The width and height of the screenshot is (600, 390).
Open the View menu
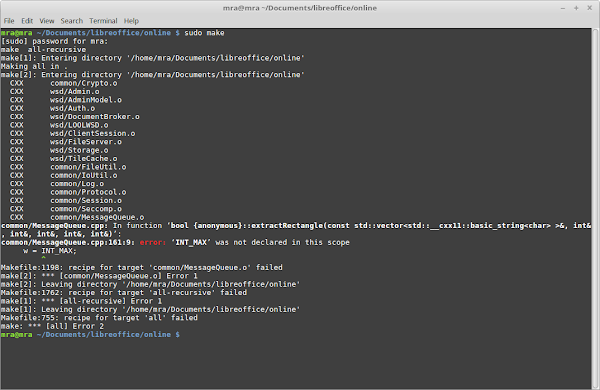tap(47, 21)
